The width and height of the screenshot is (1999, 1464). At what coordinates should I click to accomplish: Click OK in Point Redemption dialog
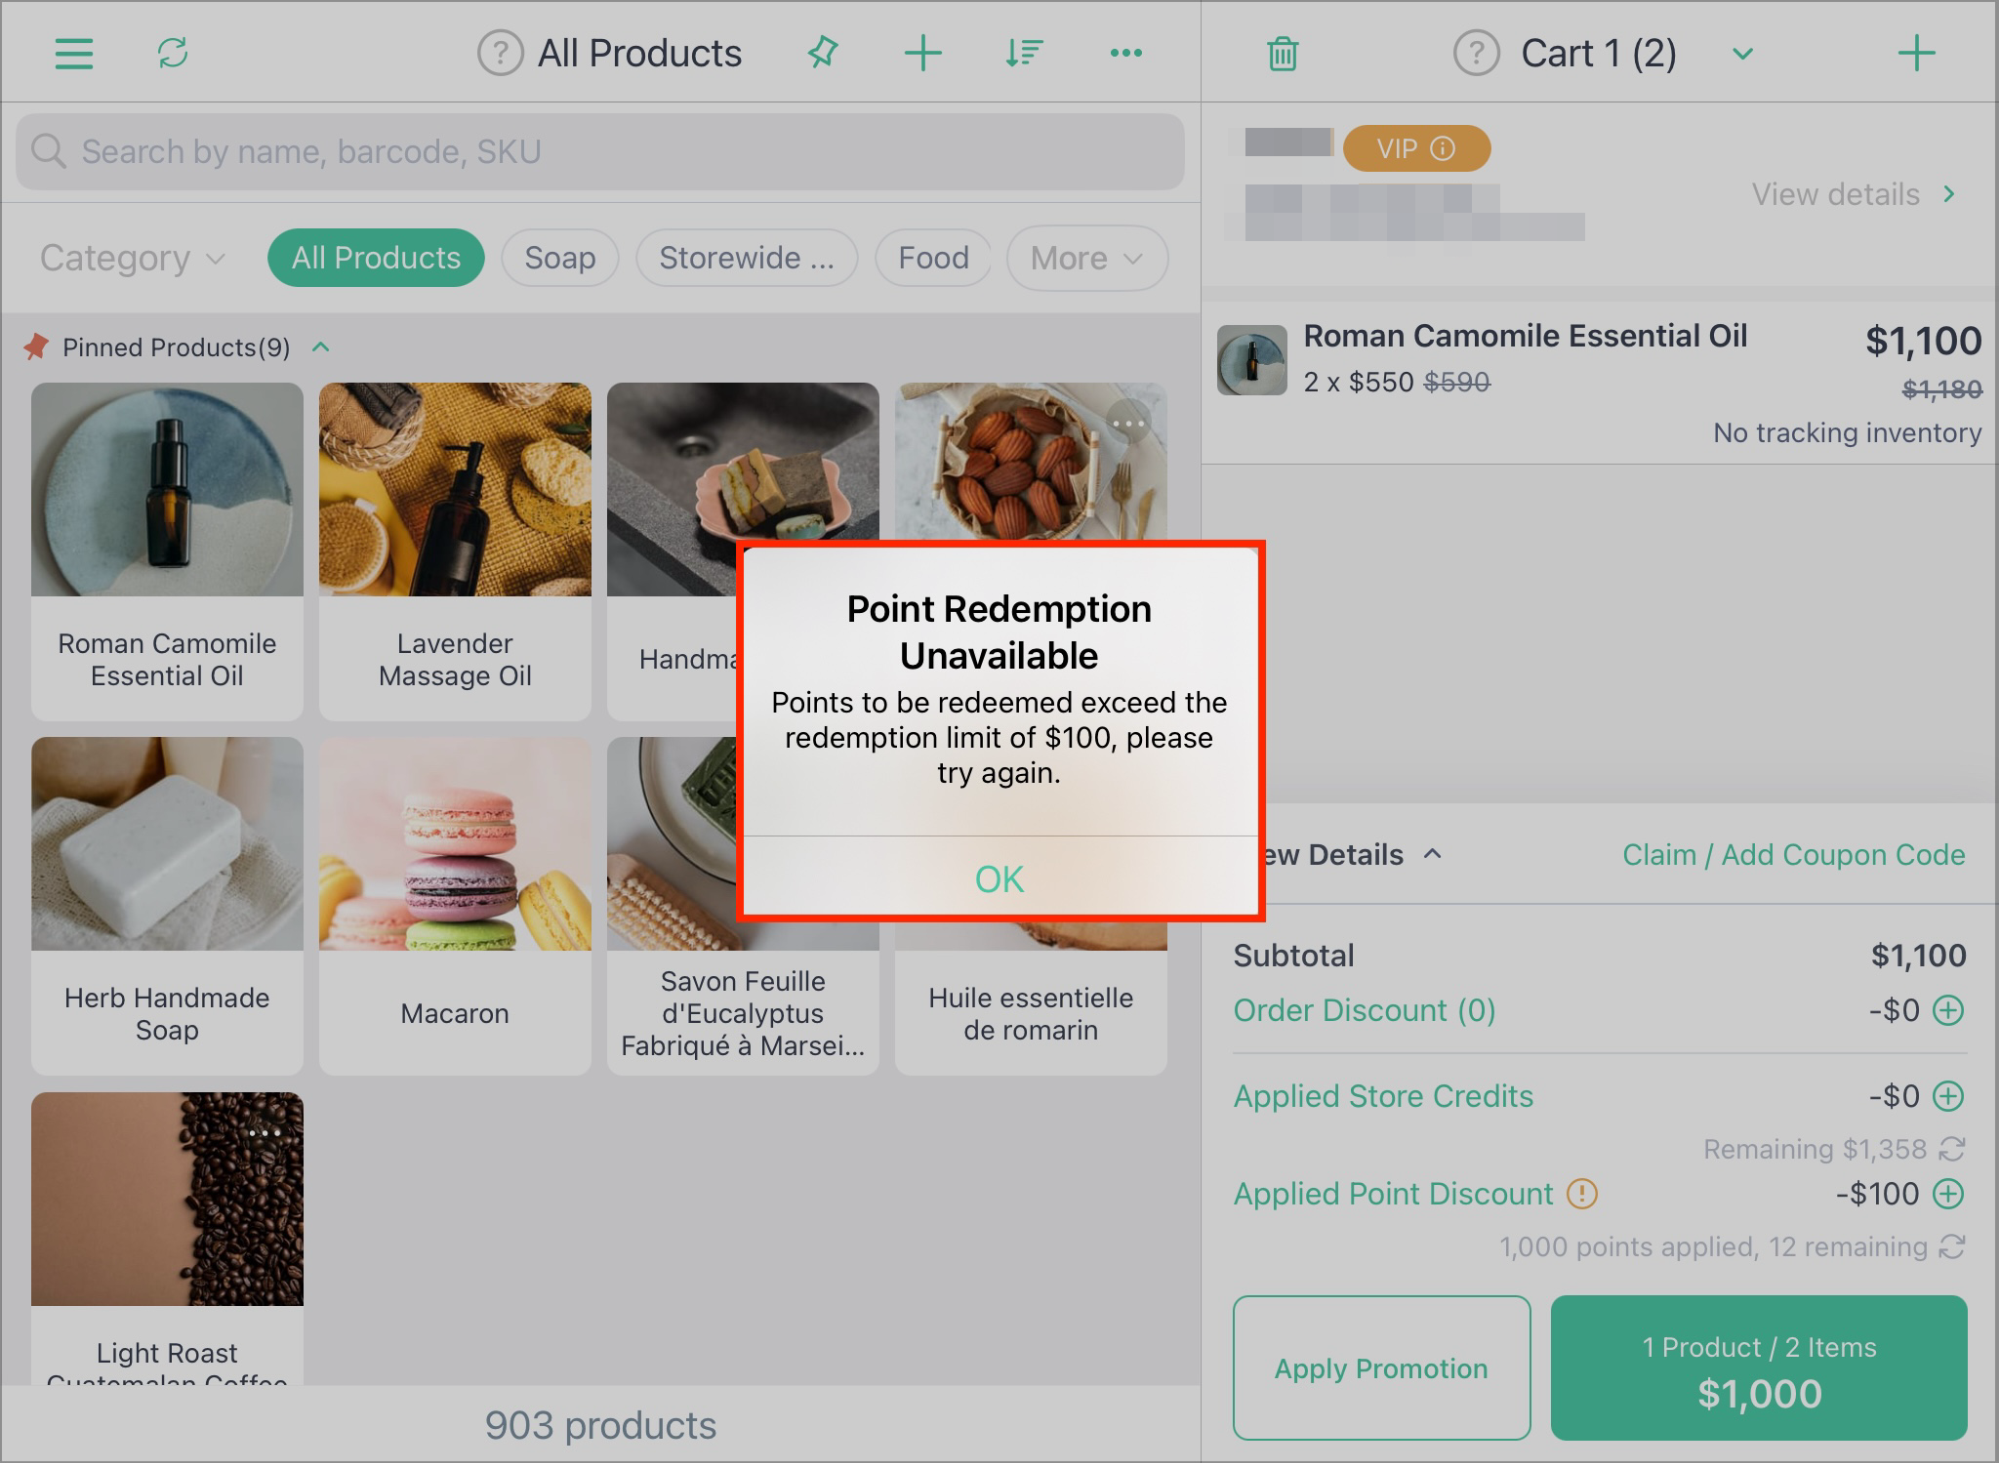999,879
